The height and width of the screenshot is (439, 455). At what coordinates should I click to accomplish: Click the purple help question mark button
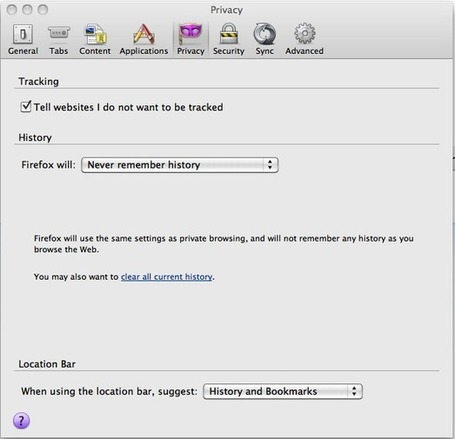[21, 420]
